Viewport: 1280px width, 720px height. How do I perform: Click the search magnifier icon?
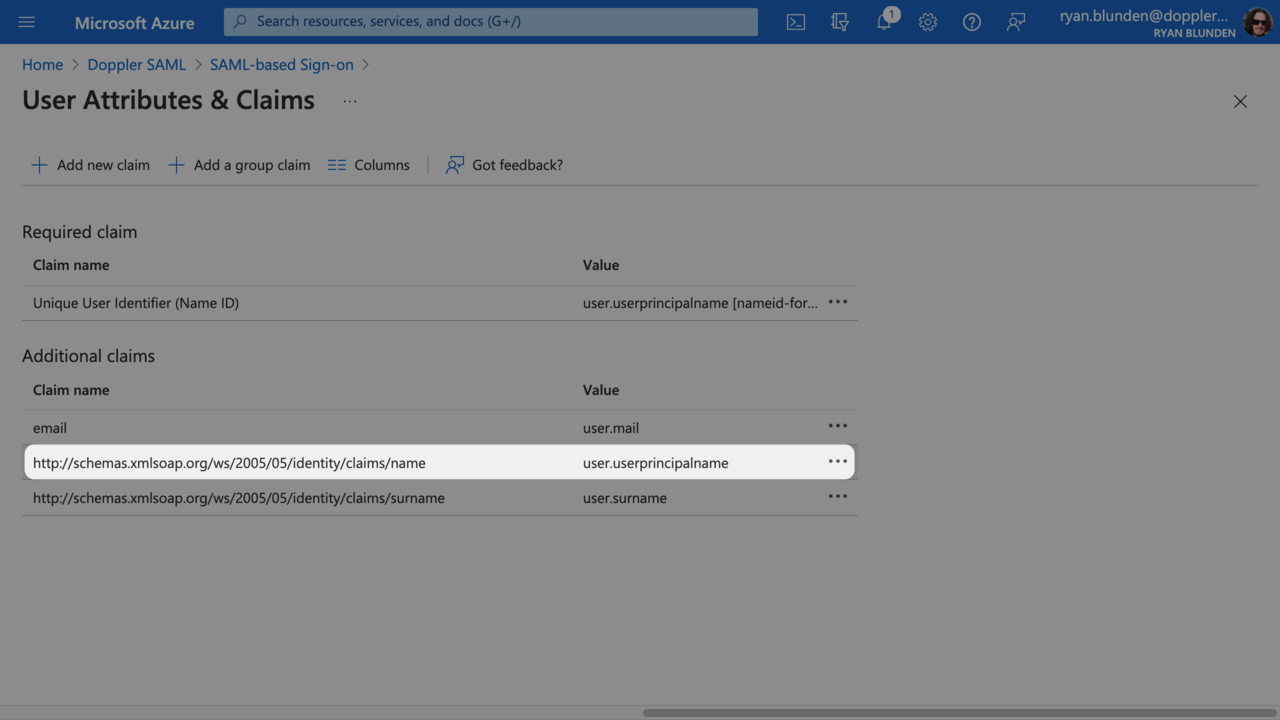(x=240, y=21)
